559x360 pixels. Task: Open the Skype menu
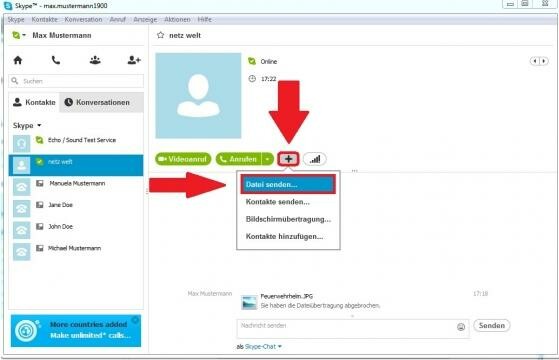pyautogui.click(x=16, y=19)
